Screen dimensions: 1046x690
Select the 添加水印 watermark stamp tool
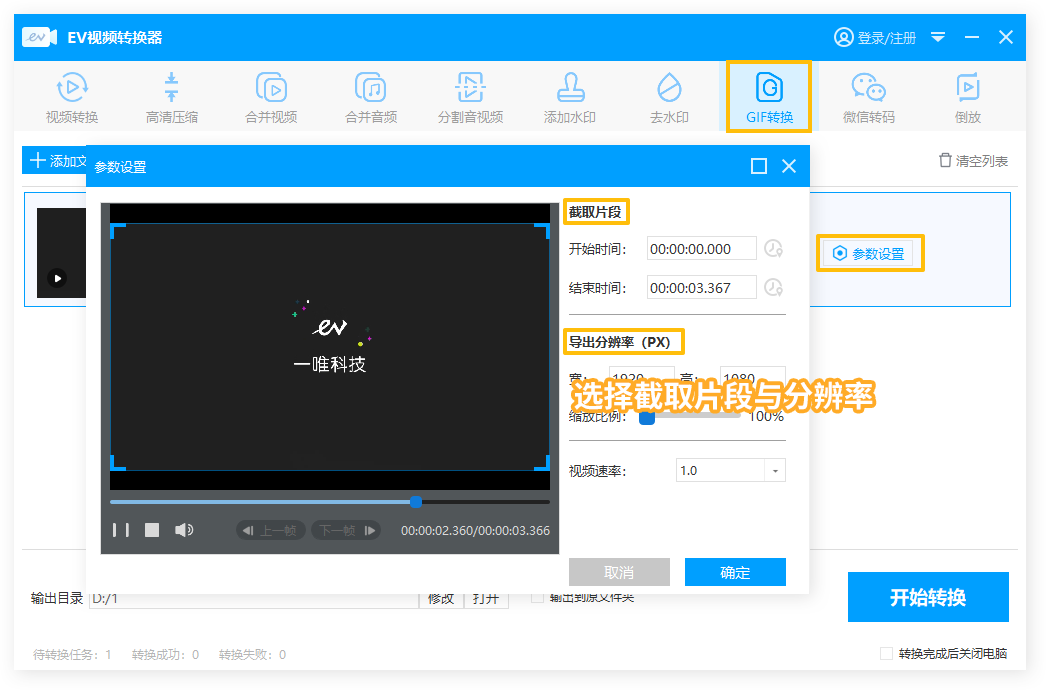click(569, 98)
